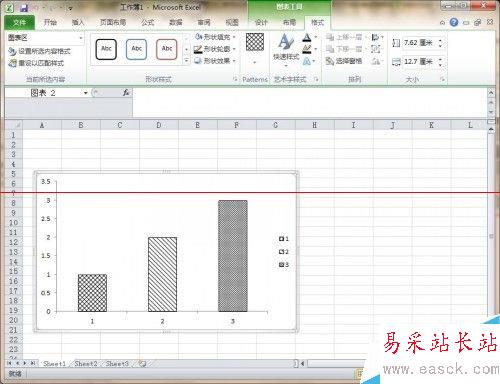Switch to Sheet3 worksheet tab
The image size is (500, 384).
pyautogui.click(x=117, y=363)
